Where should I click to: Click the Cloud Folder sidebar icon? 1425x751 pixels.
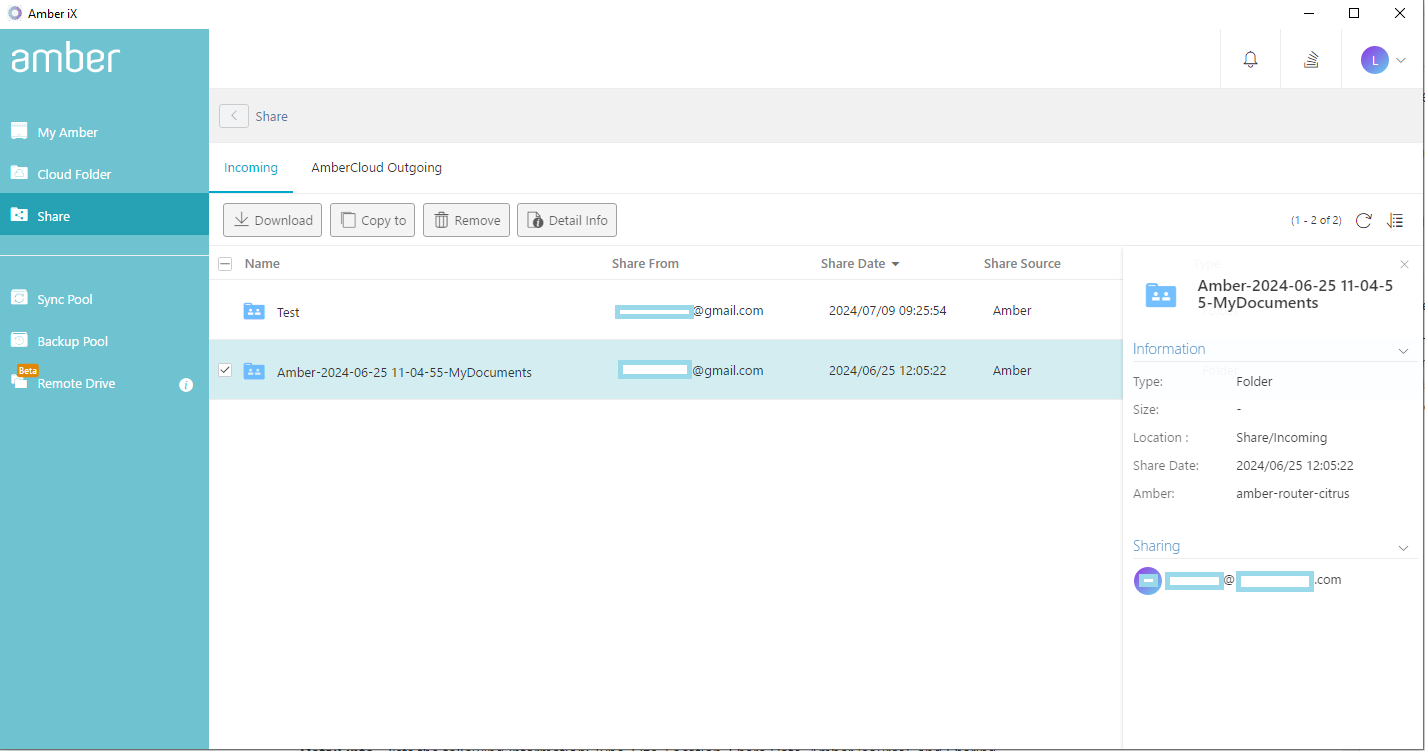click(19, 173)
